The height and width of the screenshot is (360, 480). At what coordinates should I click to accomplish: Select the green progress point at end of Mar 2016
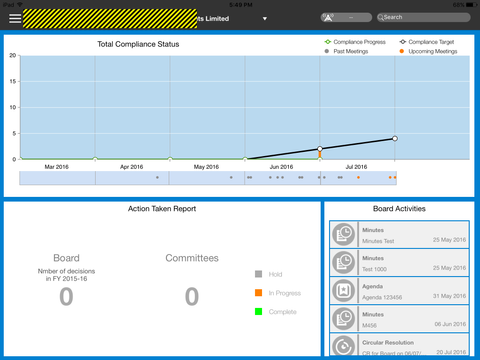click(x=95, y=159)
